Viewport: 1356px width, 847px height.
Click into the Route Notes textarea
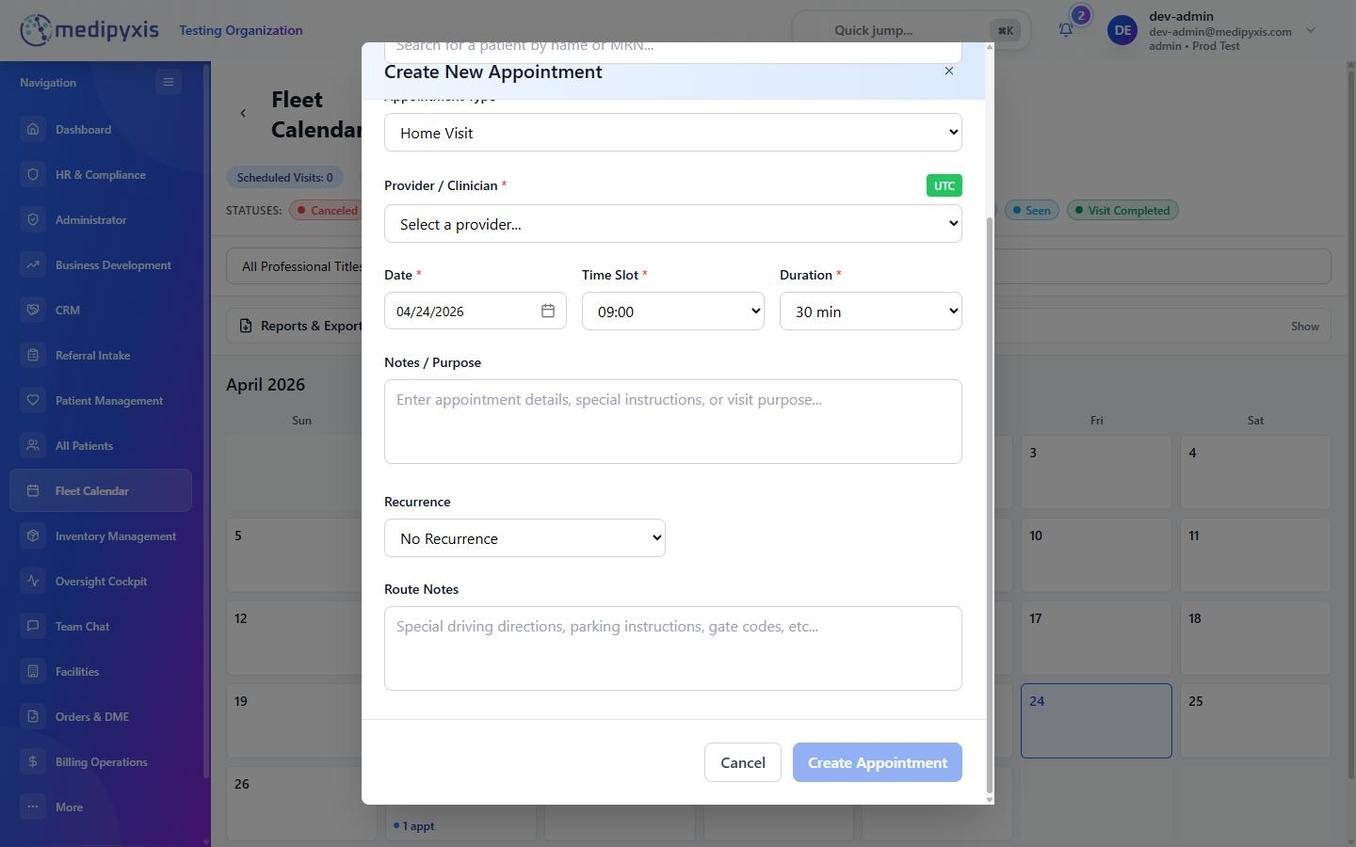pos(673,648)
